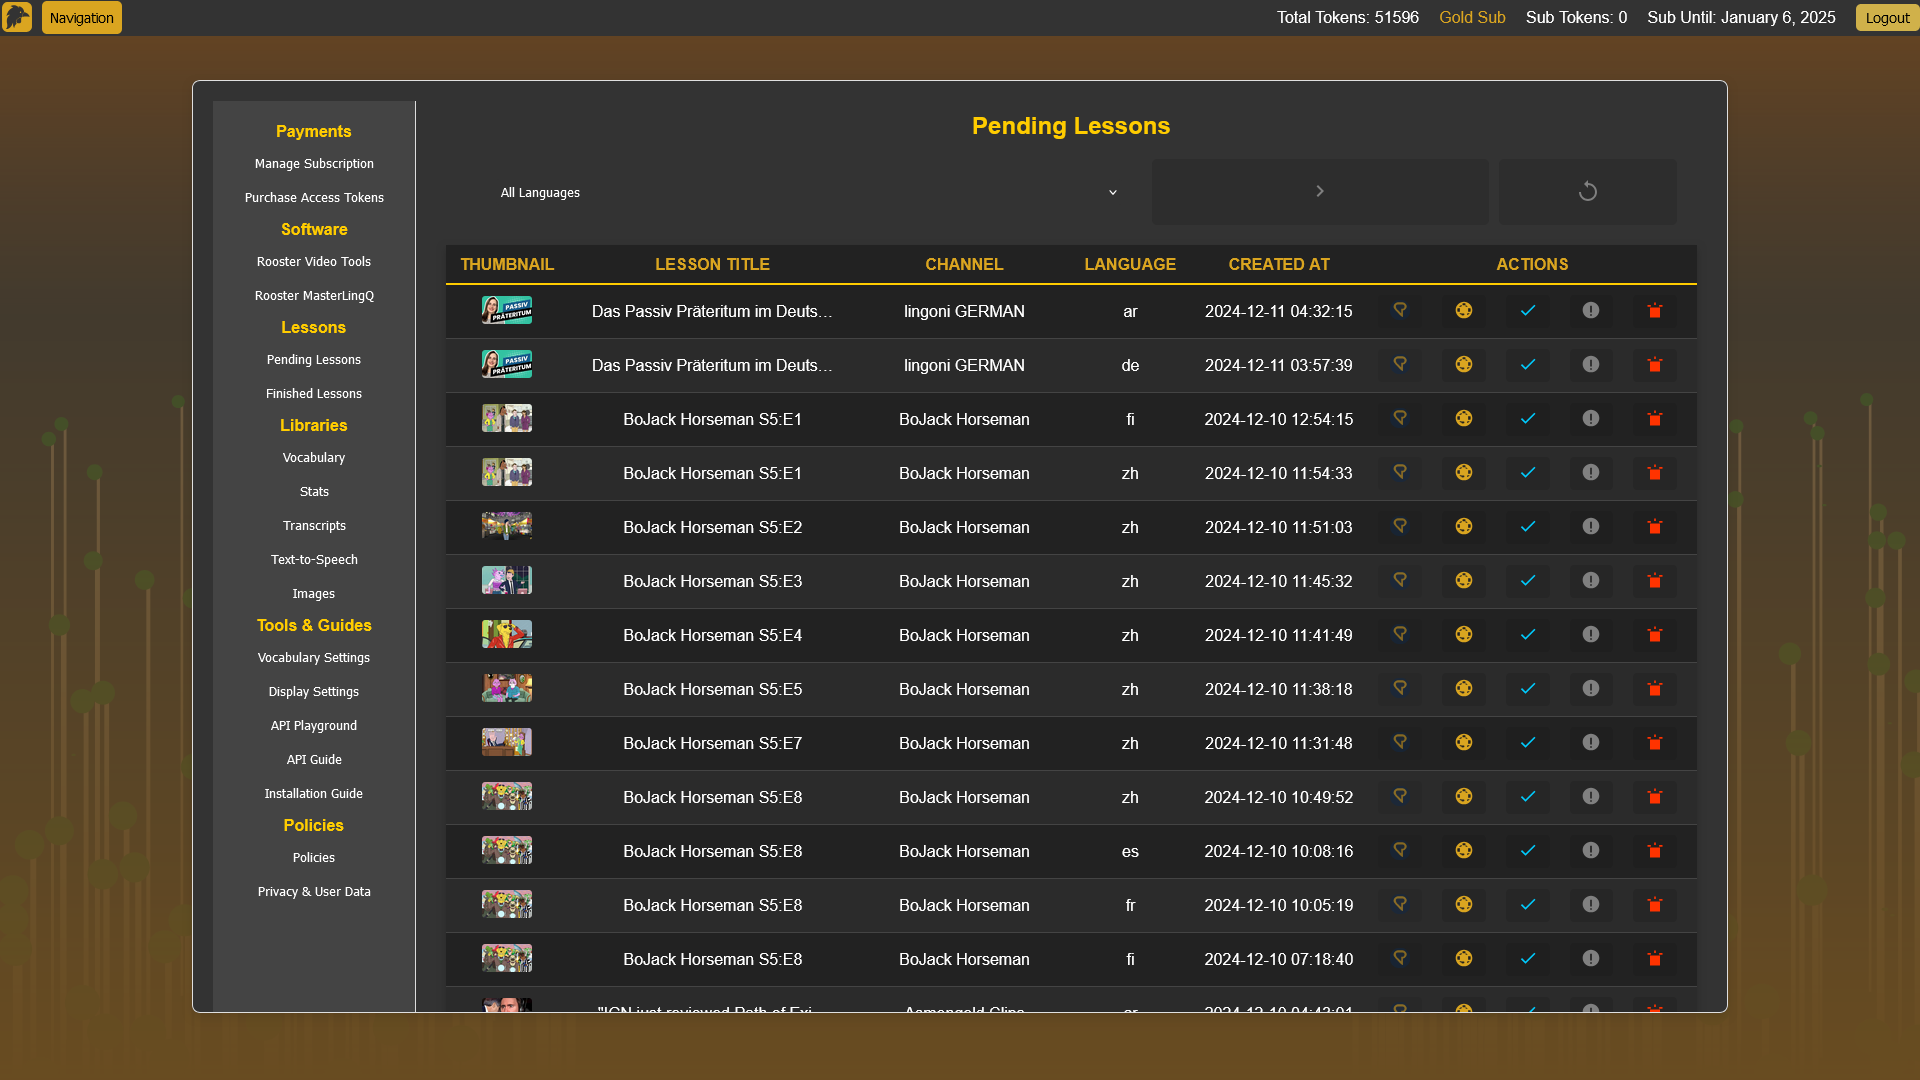Open Purchase Access Tokens page
This screenshot has height=1080, width=1920.
pos(314,198)
